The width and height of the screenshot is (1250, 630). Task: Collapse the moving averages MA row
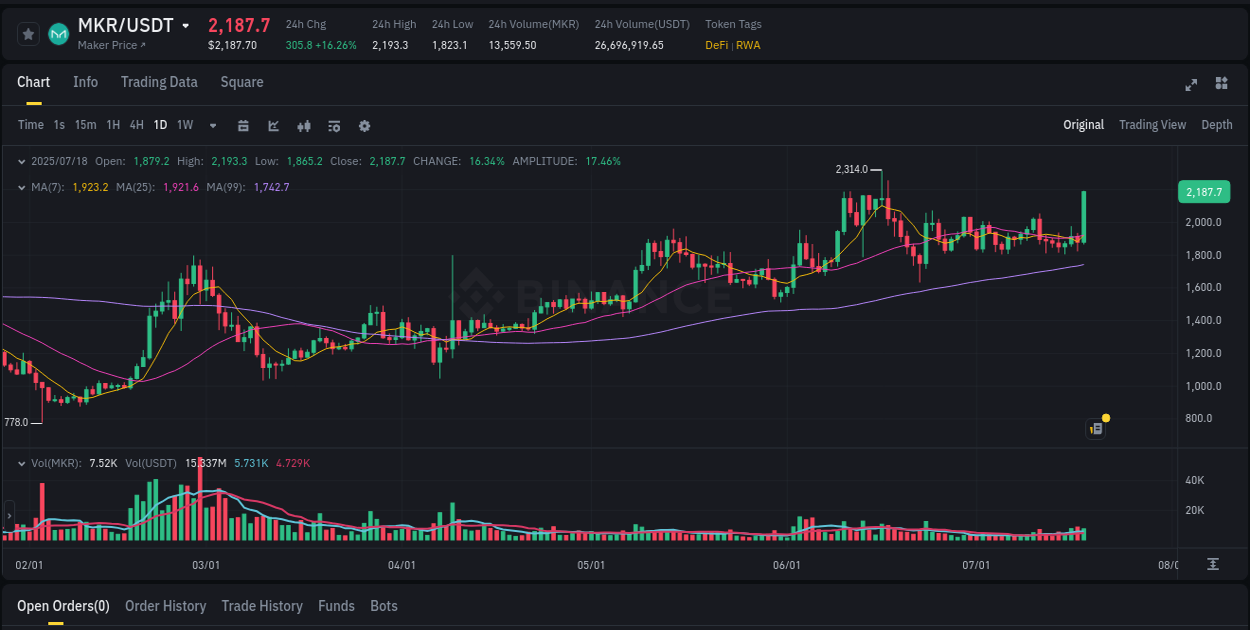[x=22, y=186]
